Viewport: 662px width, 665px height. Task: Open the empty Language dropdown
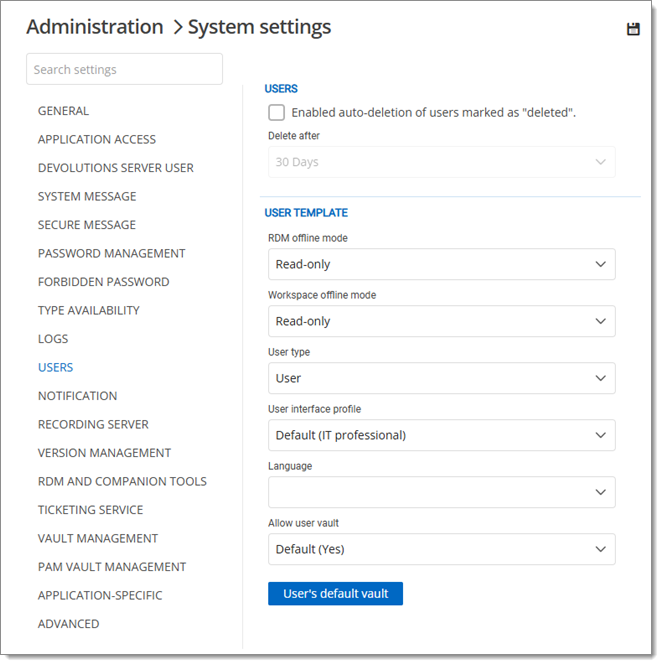pos(441,492)
